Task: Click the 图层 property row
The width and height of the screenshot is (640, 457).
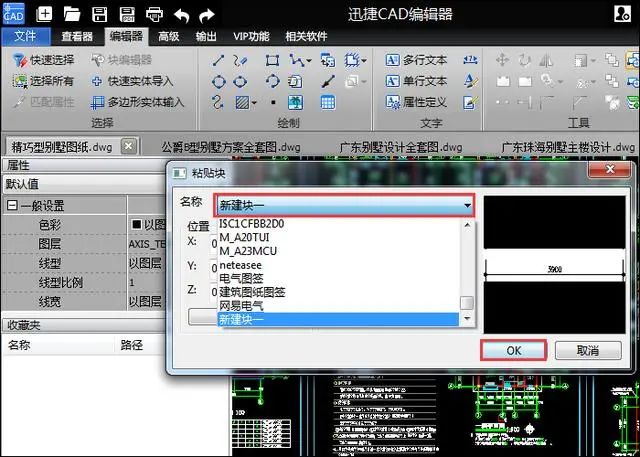Action: pos(84,244)
